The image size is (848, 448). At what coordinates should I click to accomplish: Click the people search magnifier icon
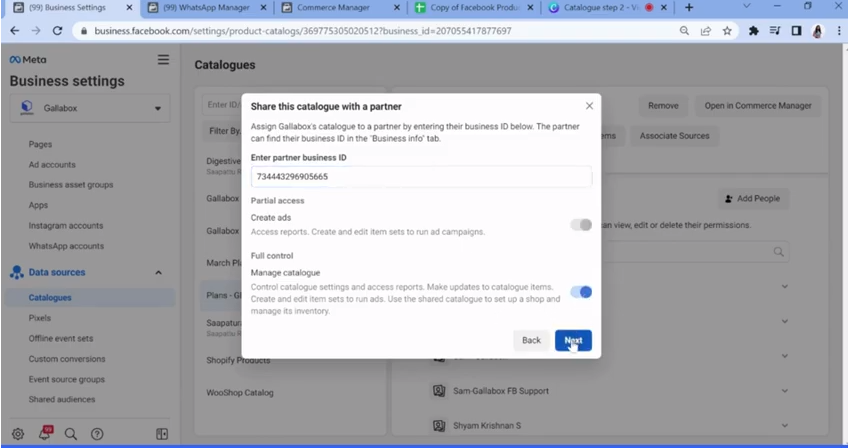(x=778, y=252)
